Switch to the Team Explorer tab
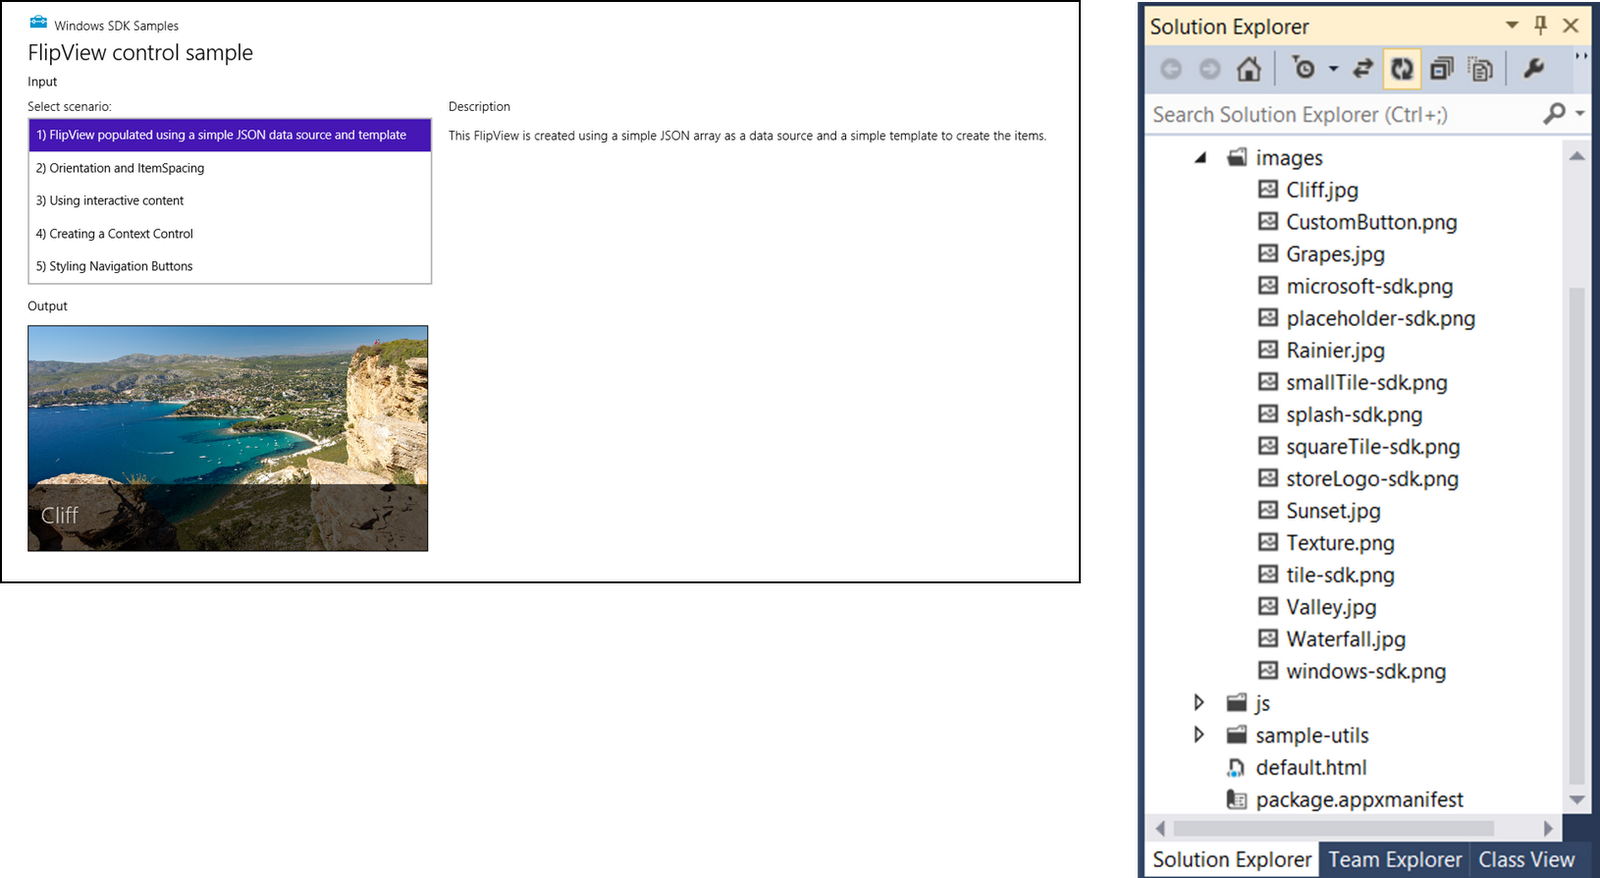This screenshot has width=1600, height=878. pos(1394,860)
